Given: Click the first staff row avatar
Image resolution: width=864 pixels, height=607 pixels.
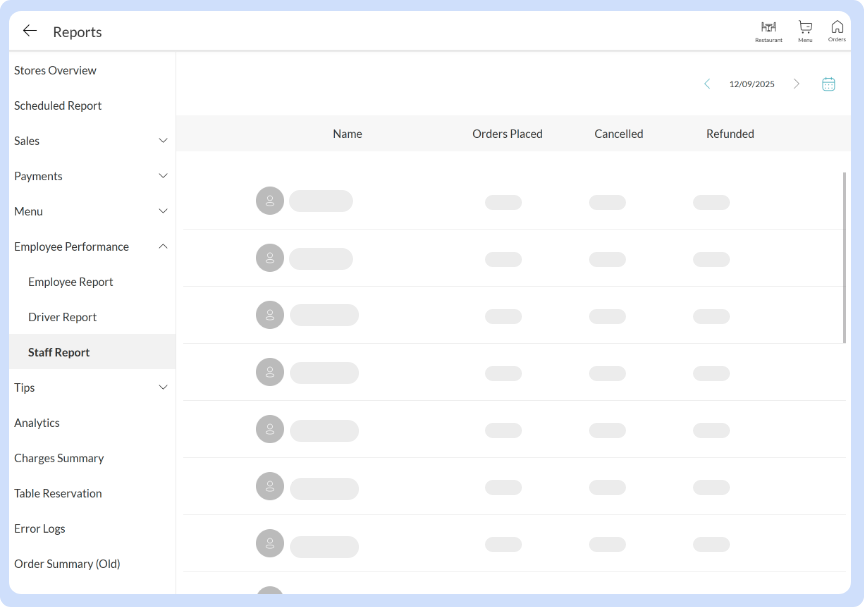Looking at the screenshot, I should 270,201.
